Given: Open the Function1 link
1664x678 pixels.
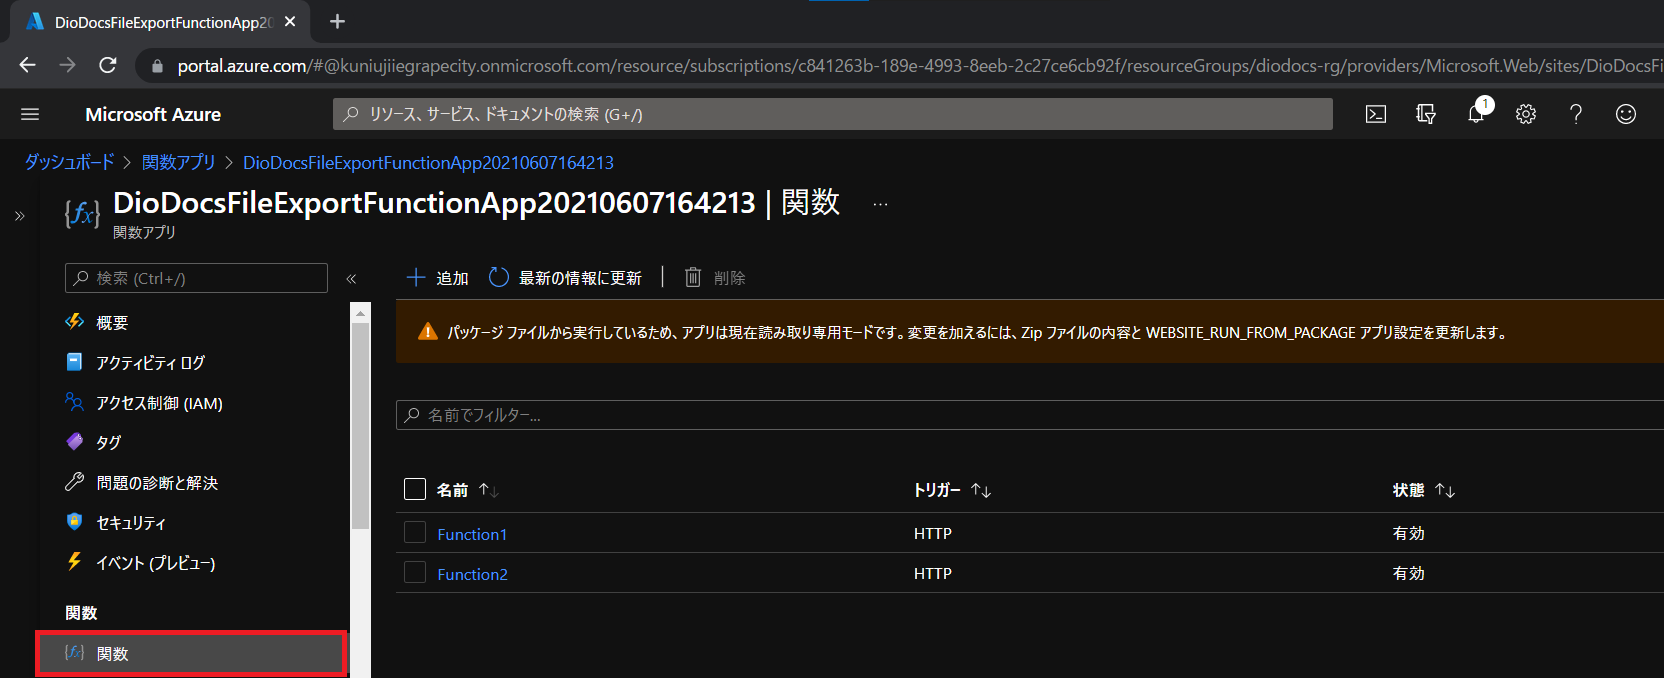Looking at the screenshot, I should point(472,534).
